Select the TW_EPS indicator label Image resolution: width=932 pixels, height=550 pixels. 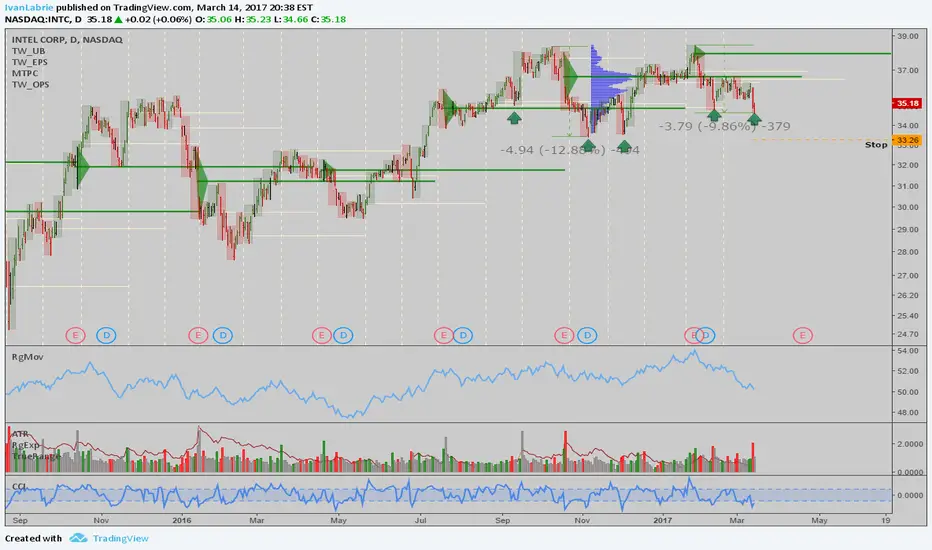30,62
